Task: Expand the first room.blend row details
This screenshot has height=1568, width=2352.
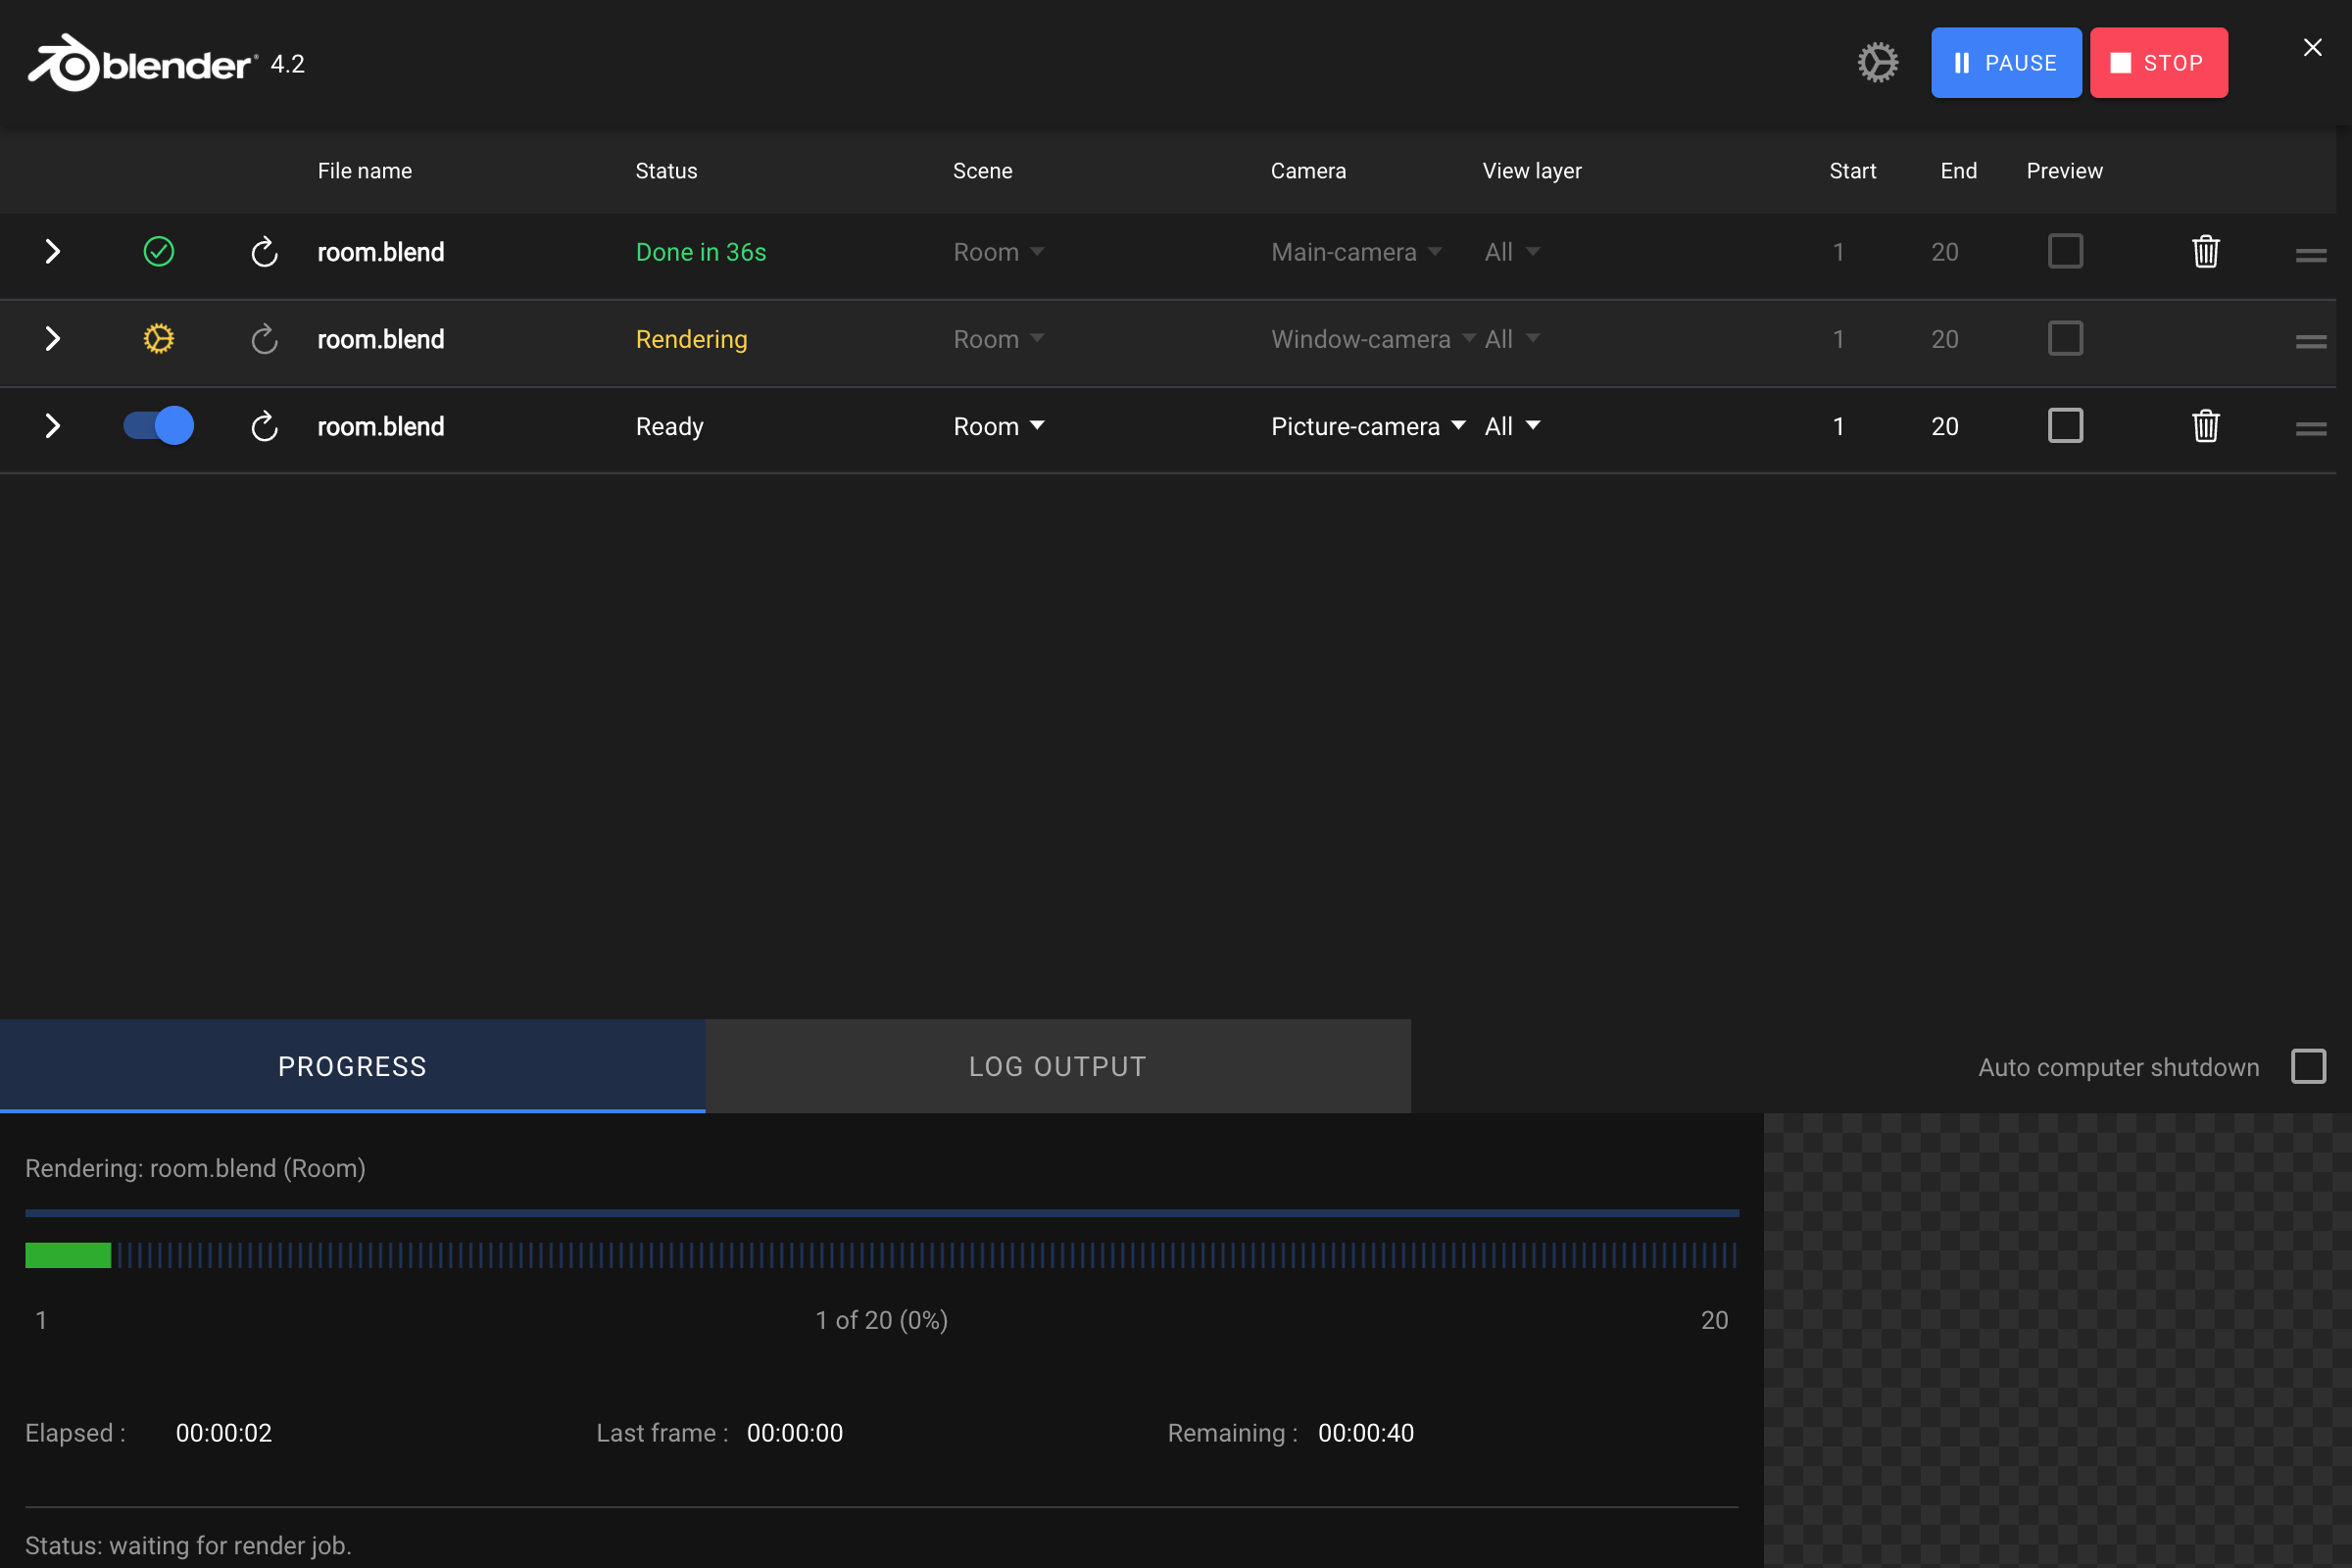Action: click(x=52, y=252)
